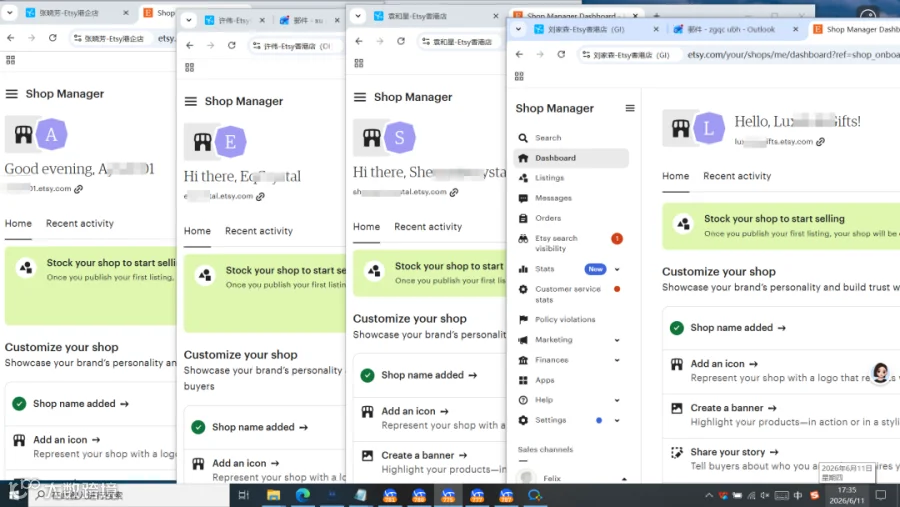This screenshot has height=507, width=900.
Task: Click the Policy violations flag icon
Action: click(523, 319)
